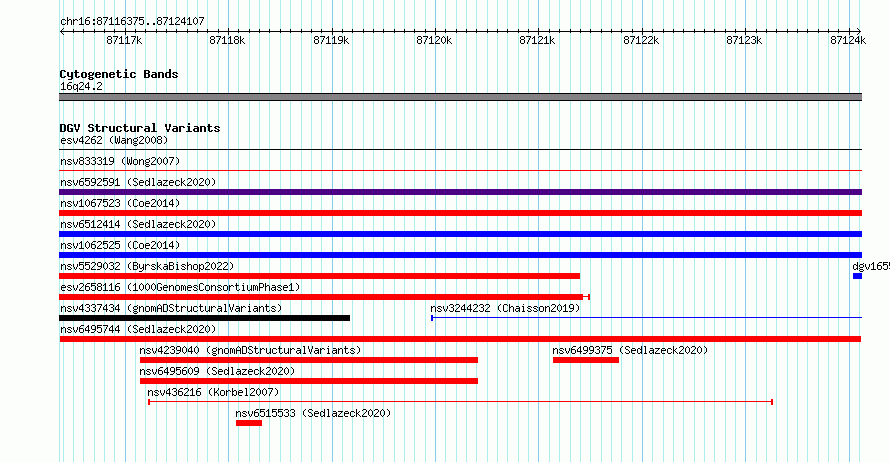Click the 87121k ruler tick label
This screenshot has width=890, height=462.
coord(537,40)
